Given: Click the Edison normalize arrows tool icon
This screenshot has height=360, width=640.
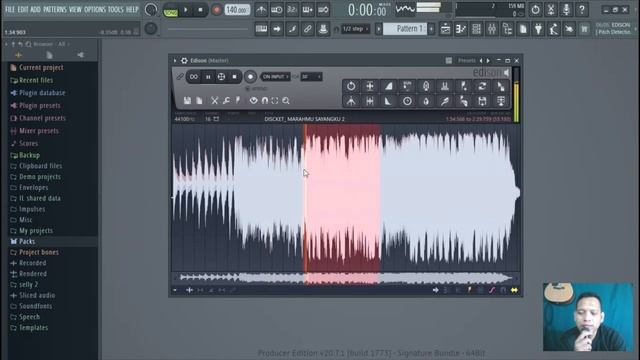Looking at the screenshot, I should (x=369, y=86).
